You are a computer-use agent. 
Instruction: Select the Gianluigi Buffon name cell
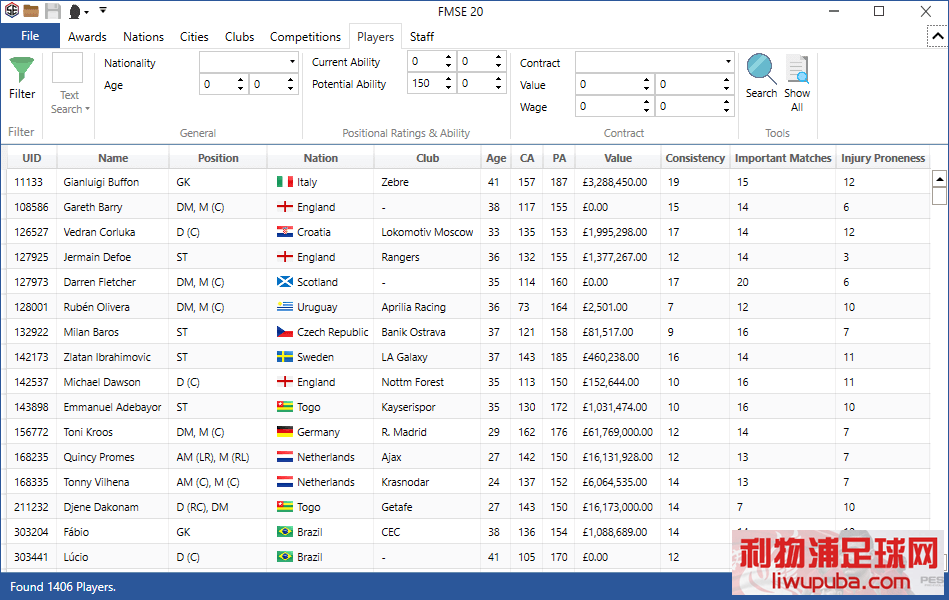coord(113,182)
